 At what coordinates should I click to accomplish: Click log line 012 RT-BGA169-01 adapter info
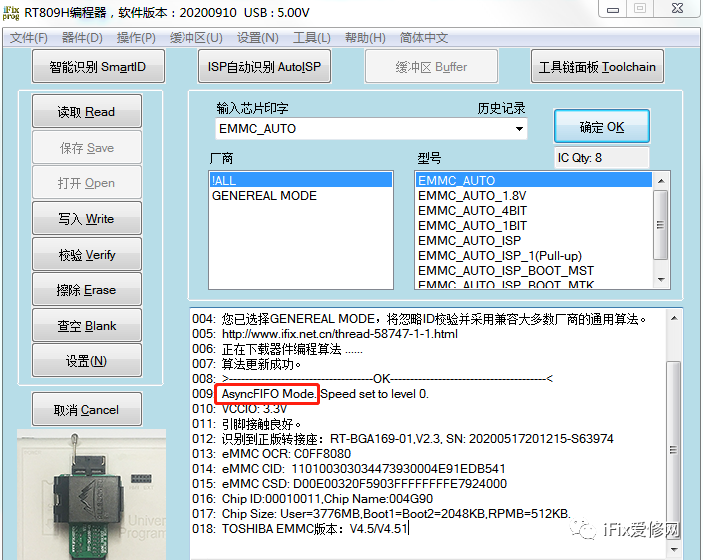[x=403, y=439]
